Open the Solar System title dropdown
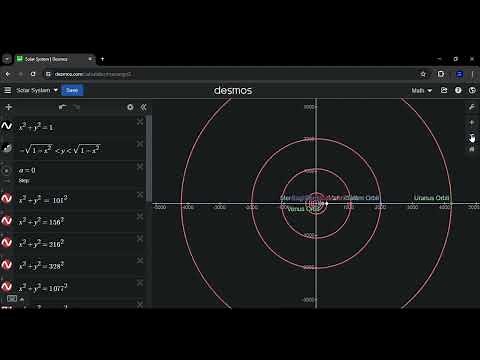480x360 pixels. 37,90
